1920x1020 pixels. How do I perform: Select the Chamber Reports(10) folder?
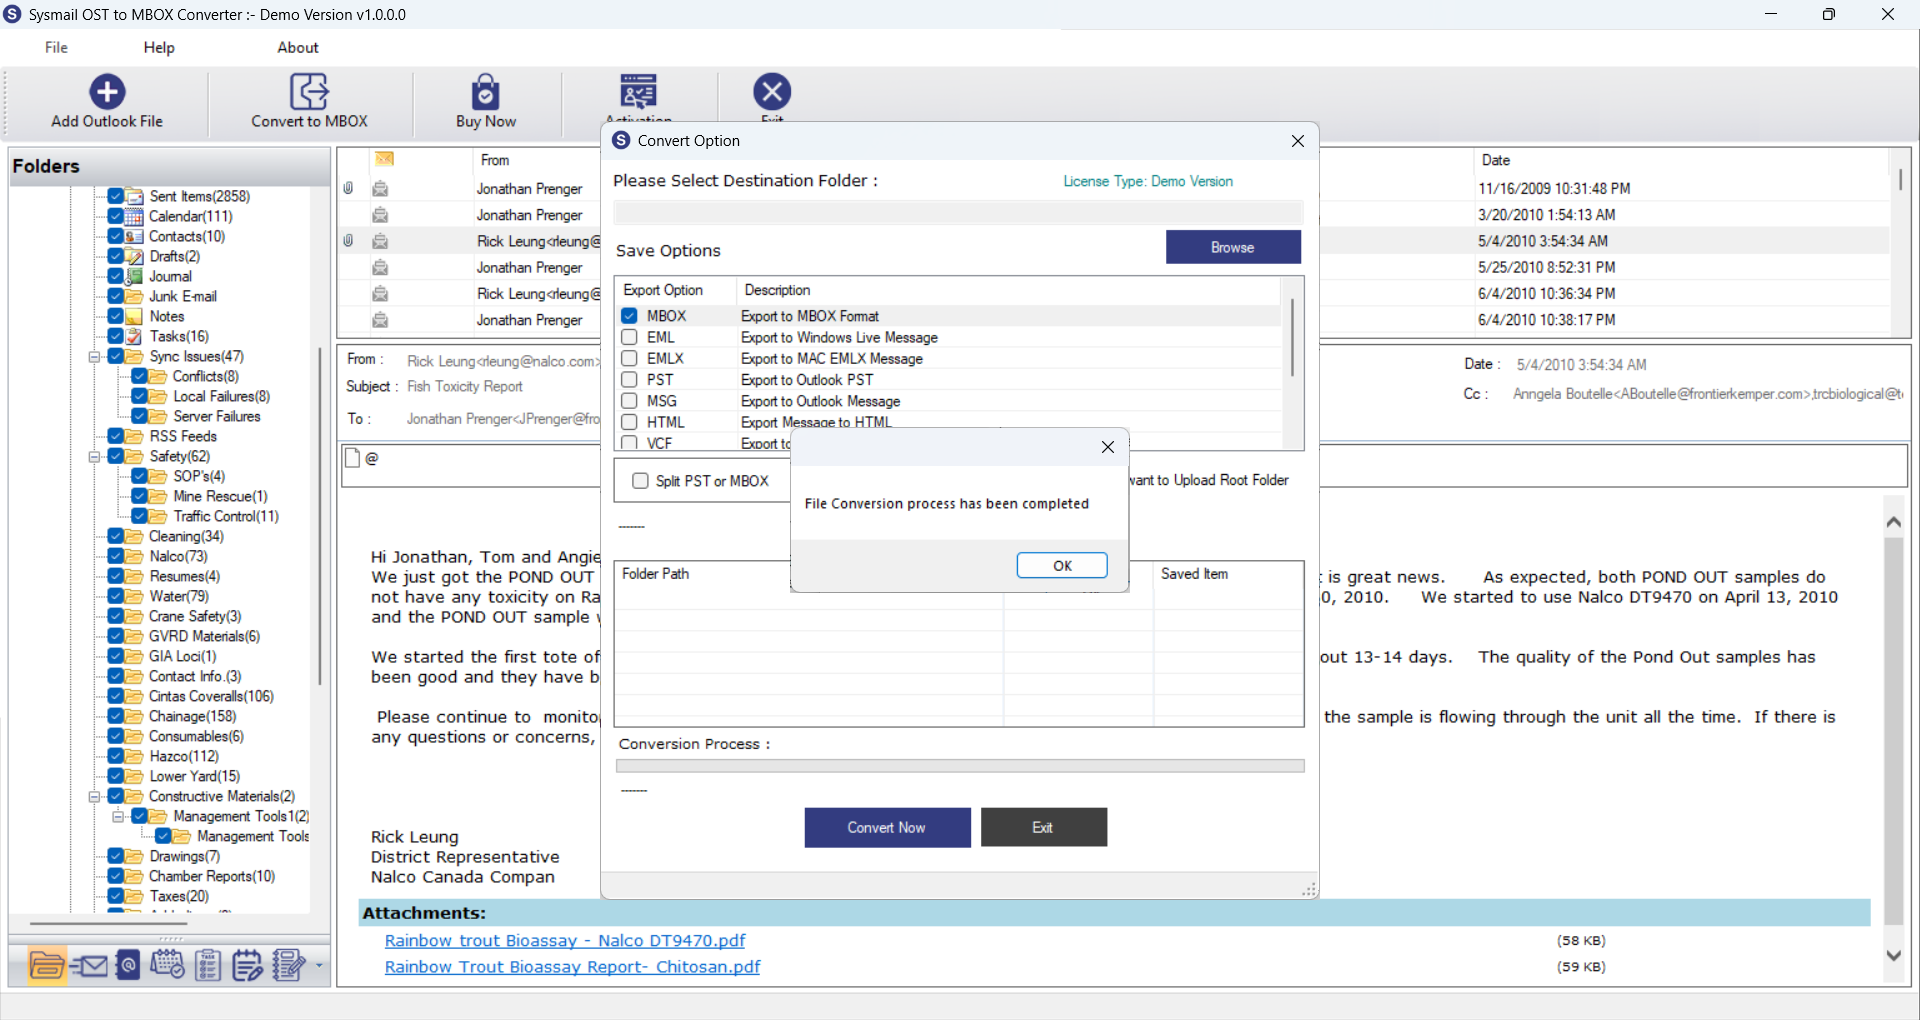[x=212, y=876]
